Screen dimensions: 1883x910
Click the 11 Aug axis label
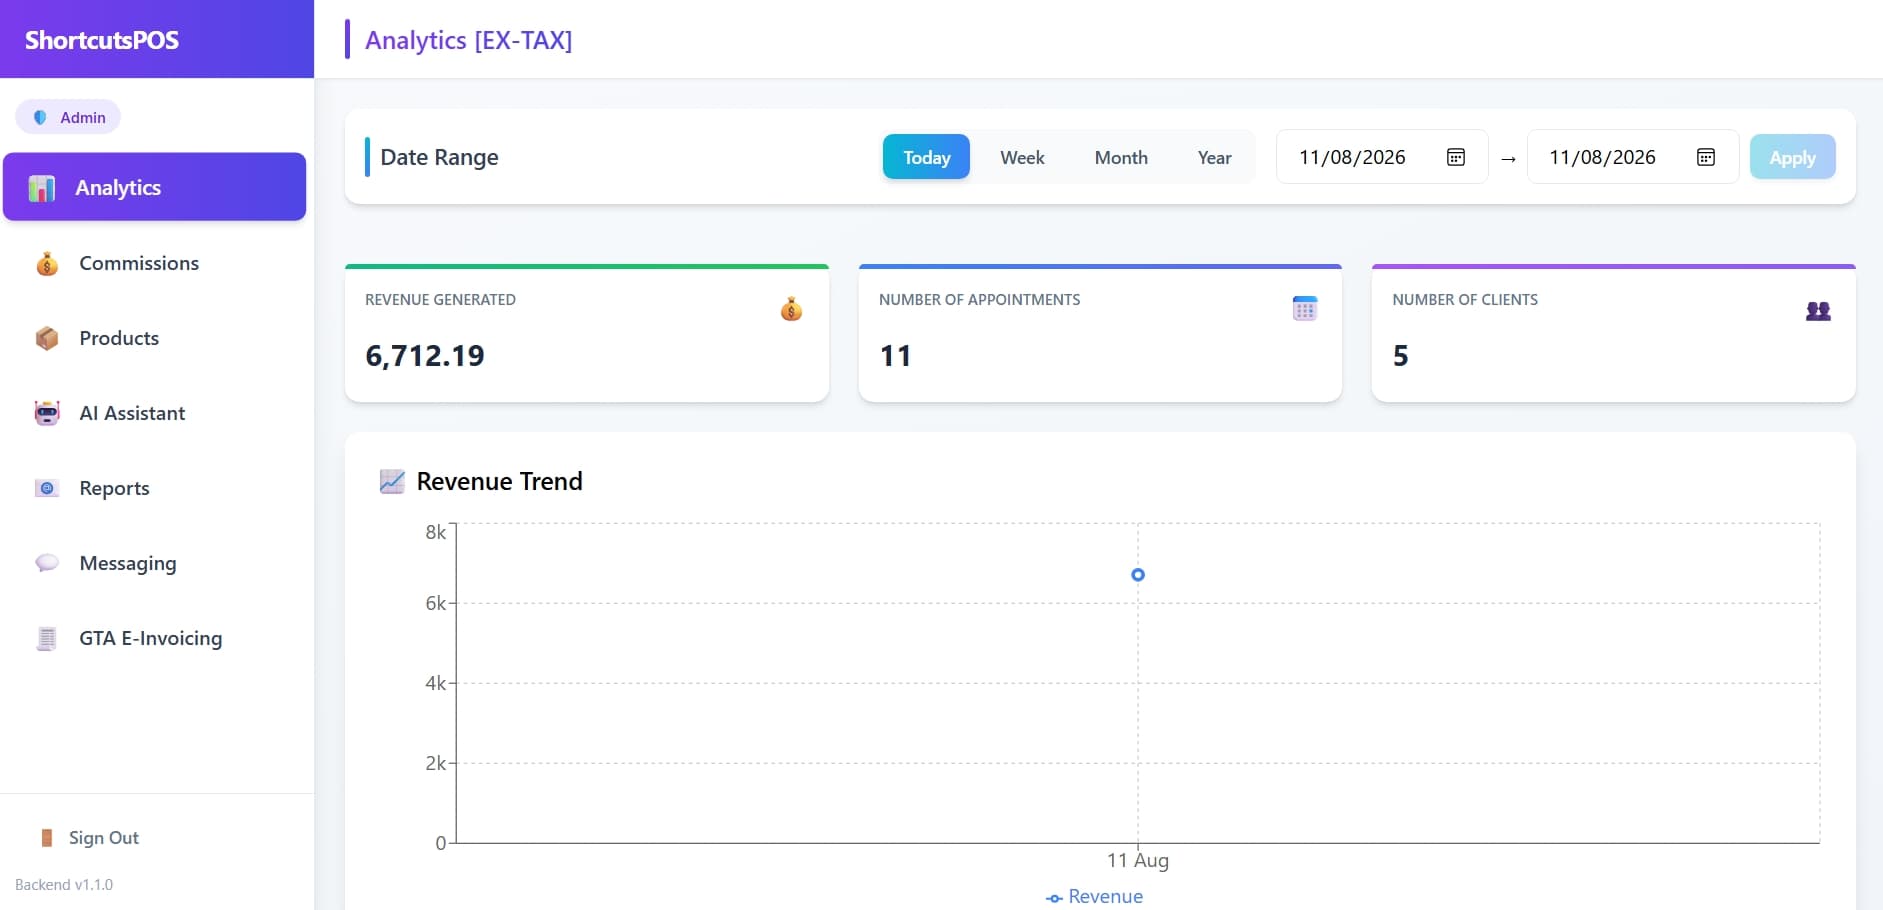(x=1138, y=860)
